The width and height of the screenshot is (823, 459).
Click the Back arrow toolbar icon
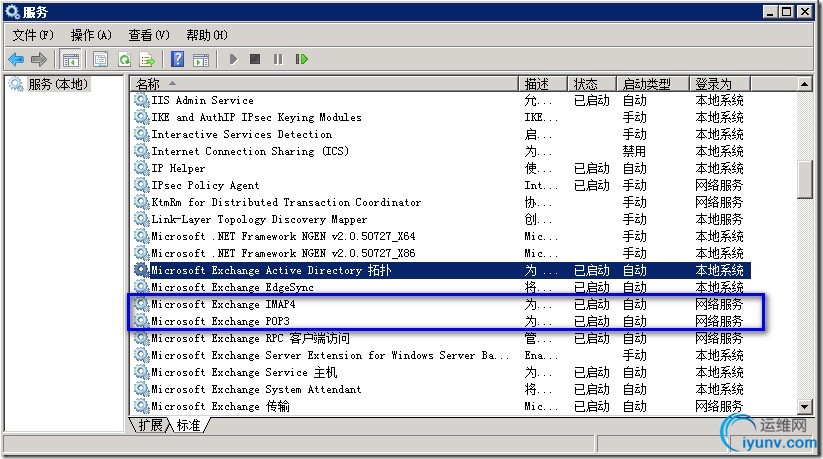[16, 59]
